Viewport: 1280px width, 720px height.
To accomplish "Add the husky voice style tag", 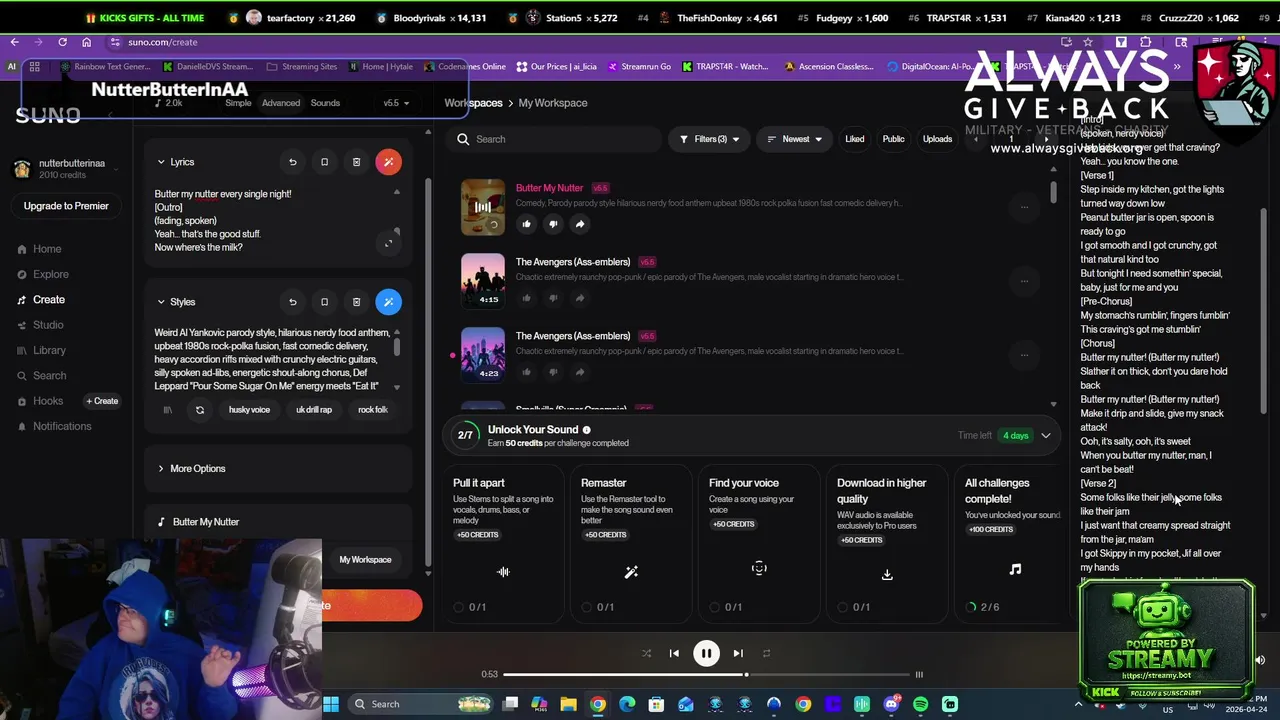I will pos(249,410).
